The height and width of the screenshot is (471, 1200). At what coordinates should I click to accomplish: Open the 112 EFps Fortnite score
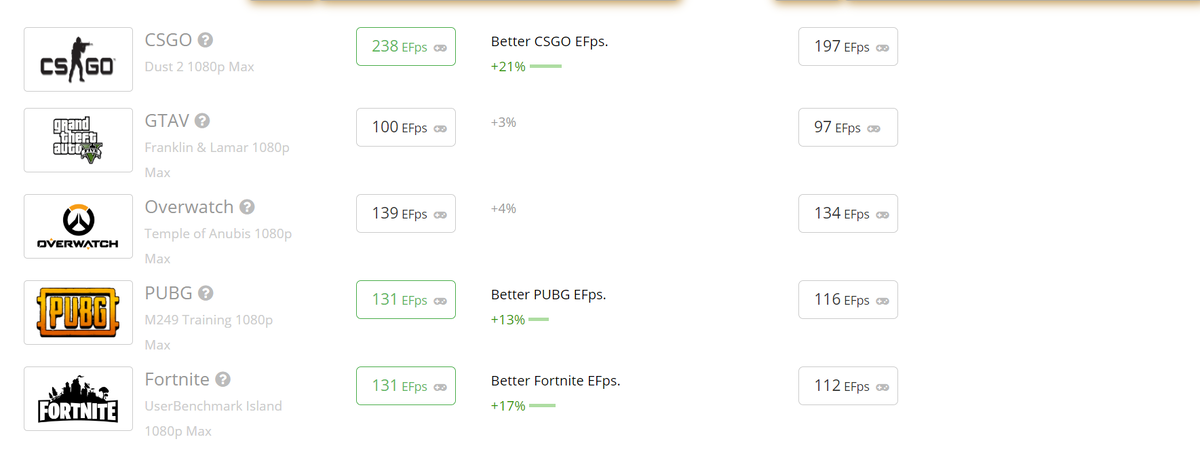tap(848, 386)
